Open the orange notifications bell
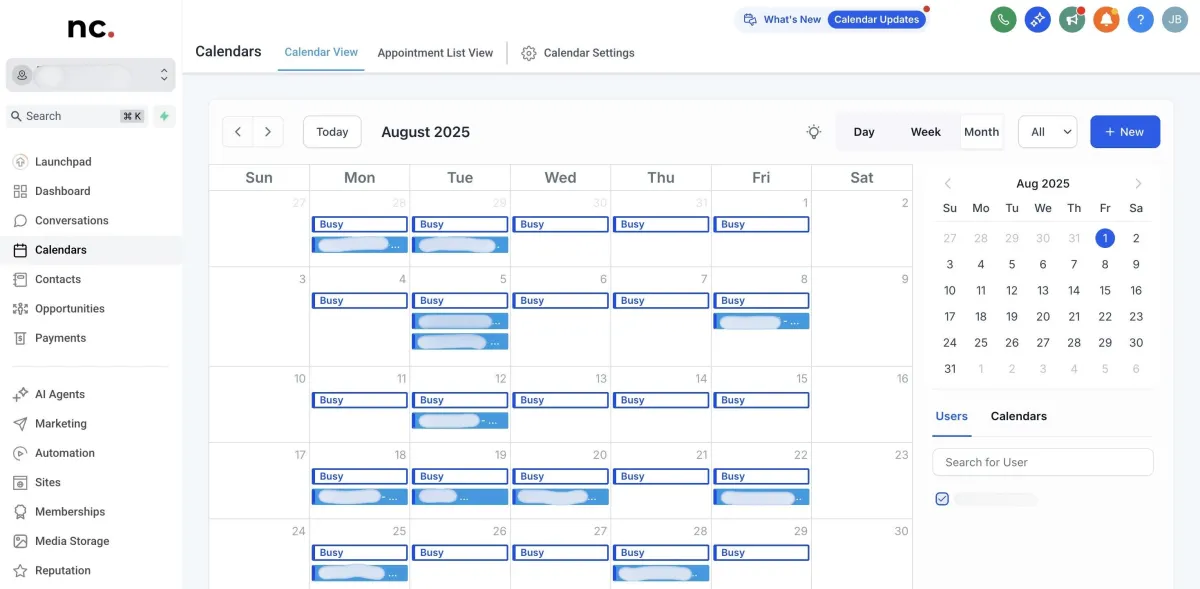The width and height of the screenshot is (1200, 589). pos(1106,19)
